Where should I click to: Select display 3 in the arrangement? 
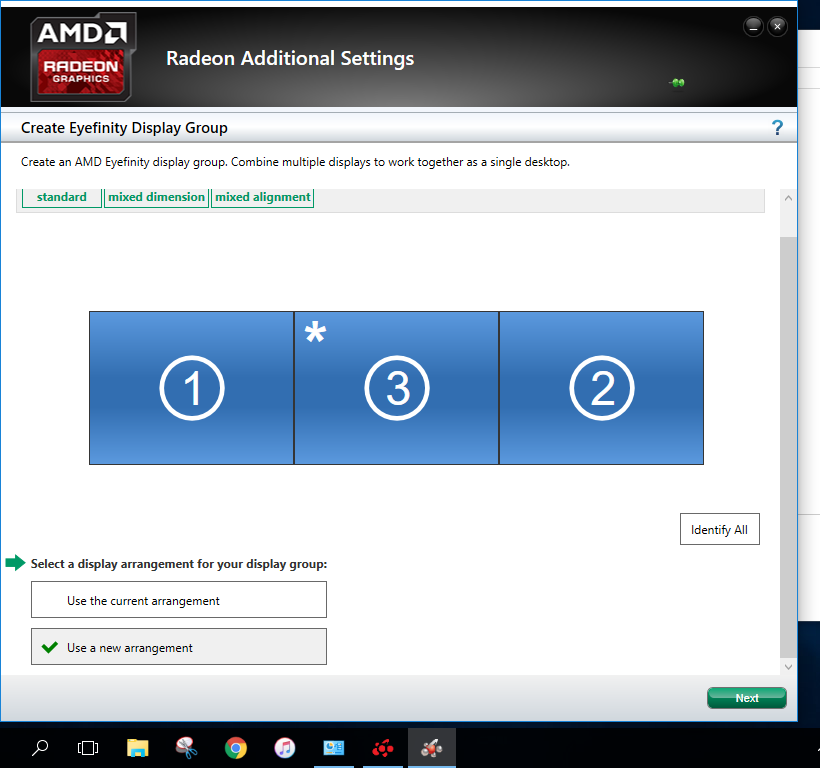click(x=396, y=388)
